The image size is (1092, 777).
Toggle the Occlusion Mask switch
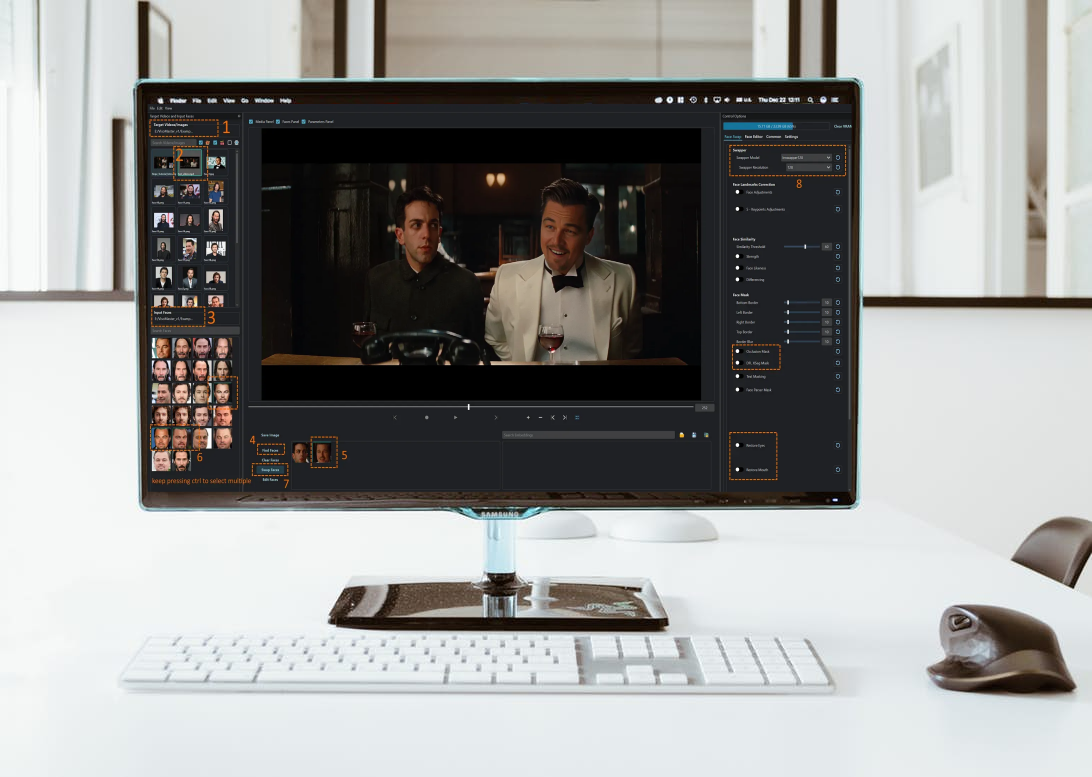coord(738,352)
